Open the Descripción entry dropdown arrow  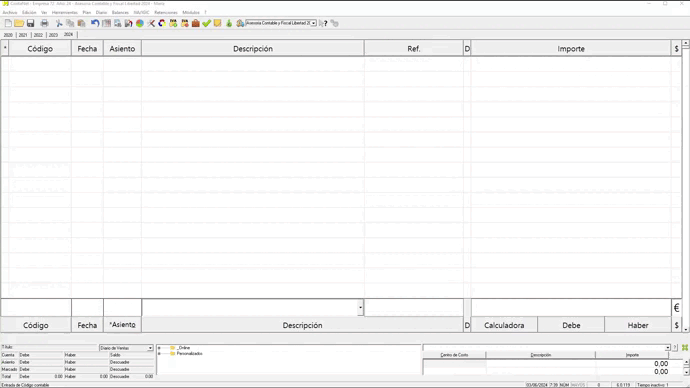[x=360, y=307]
